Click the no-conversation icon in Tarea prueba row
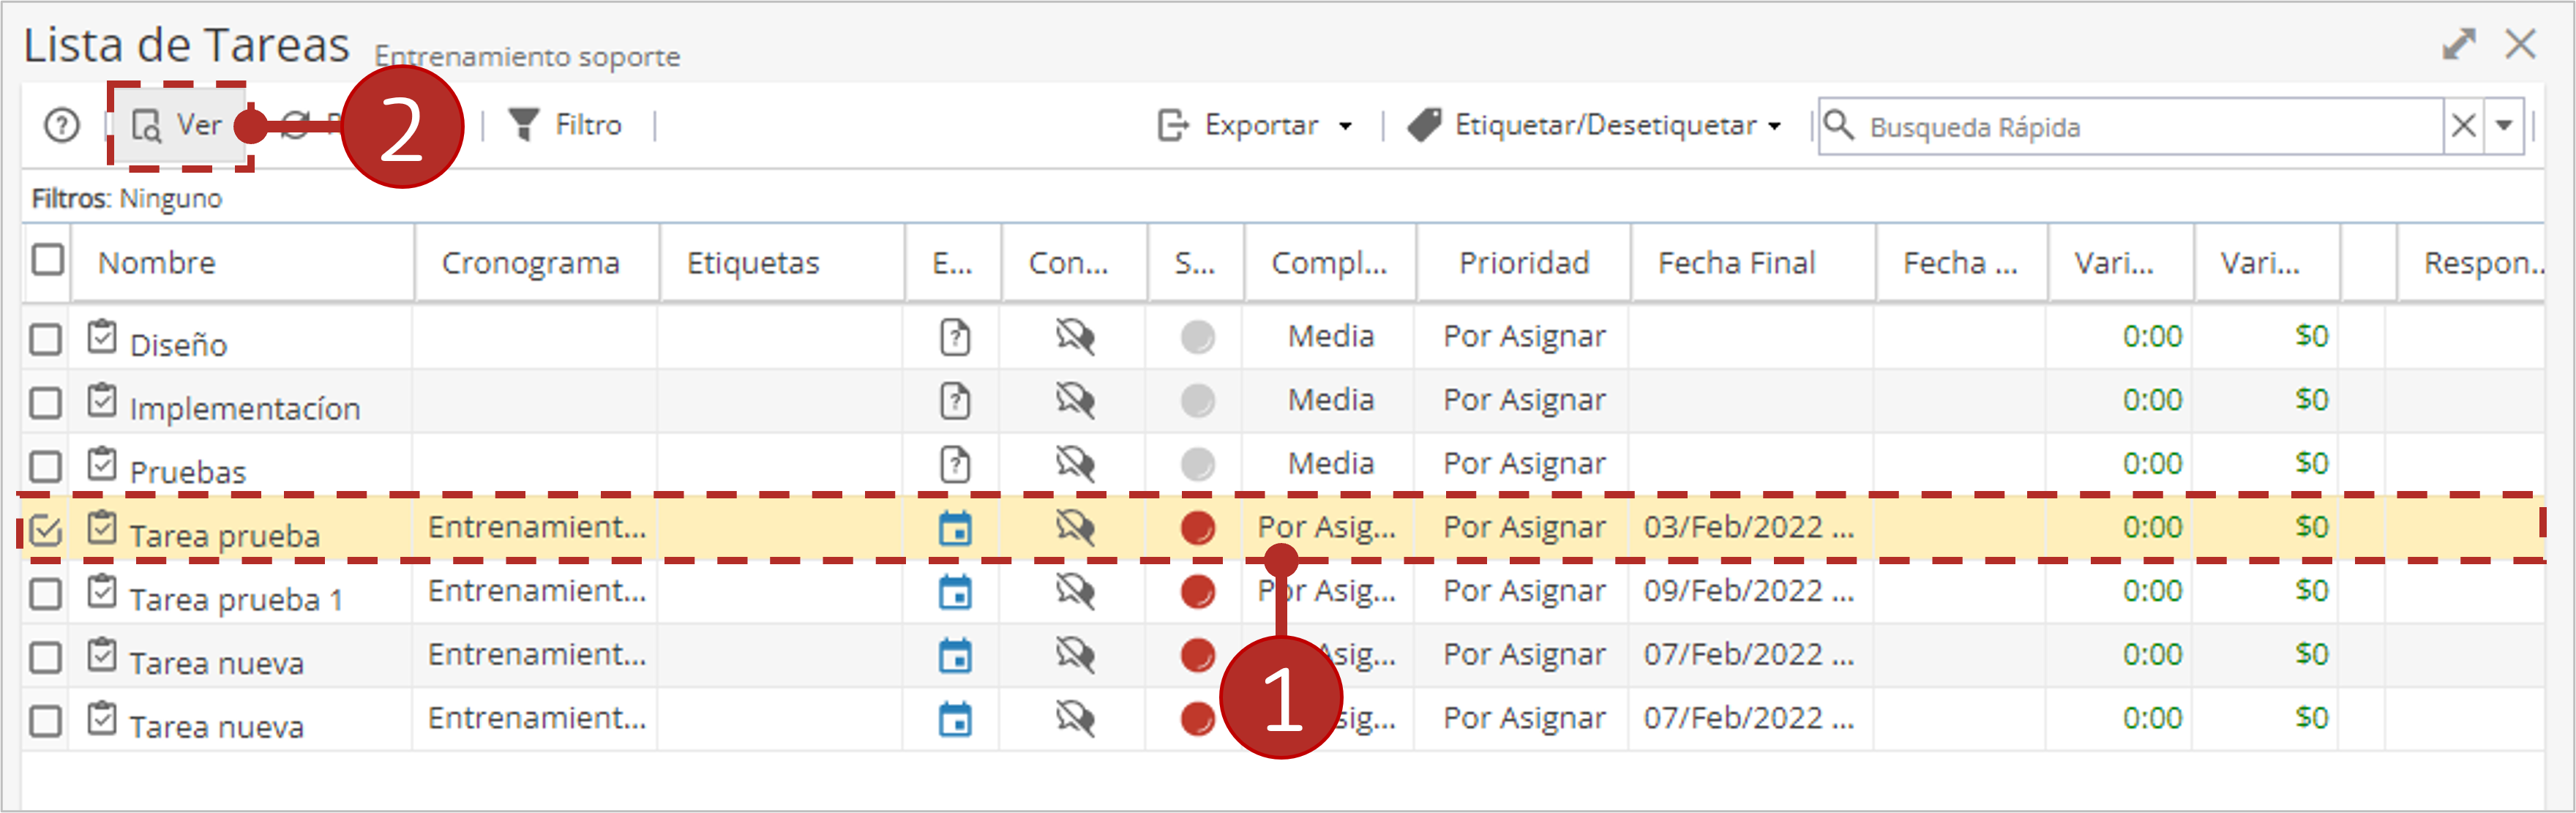The width and height of the screenshot is (2576, 813). (x=1075, y=527)
